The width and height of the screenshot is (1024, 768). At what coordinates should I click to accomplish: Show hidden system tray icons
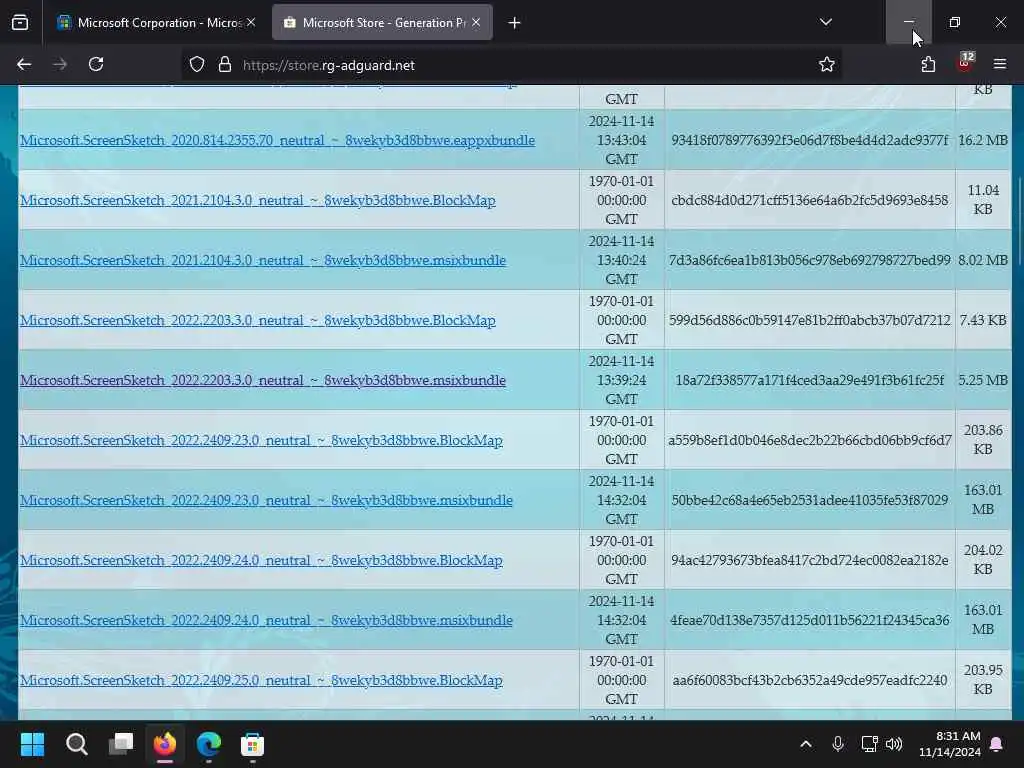pyautogui.click(x=806, y=744)
